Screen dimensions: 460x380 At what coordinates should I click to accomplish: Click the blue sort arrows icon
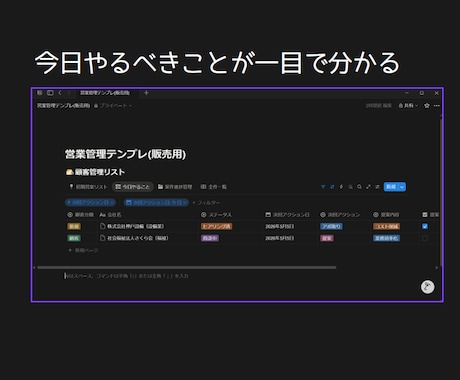pyautogui.click(x=332, y=187)
